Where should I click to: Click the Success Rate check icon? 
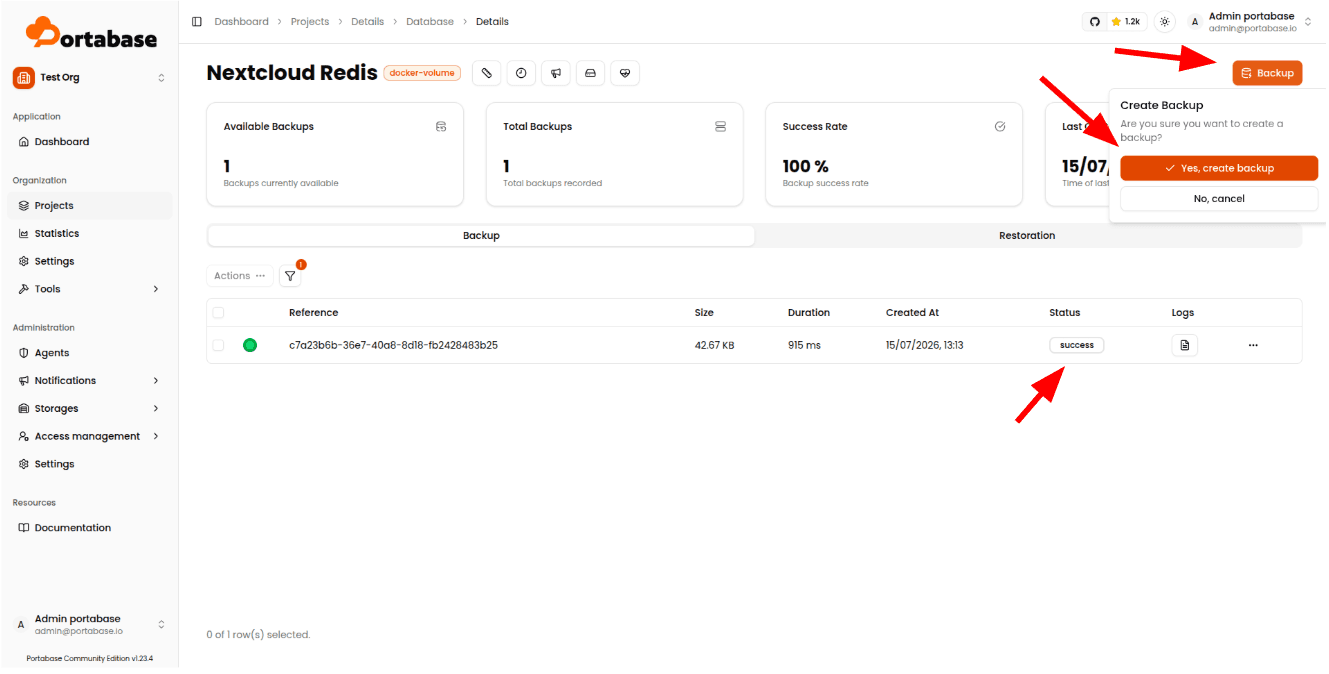click(x=1000, y=127)
